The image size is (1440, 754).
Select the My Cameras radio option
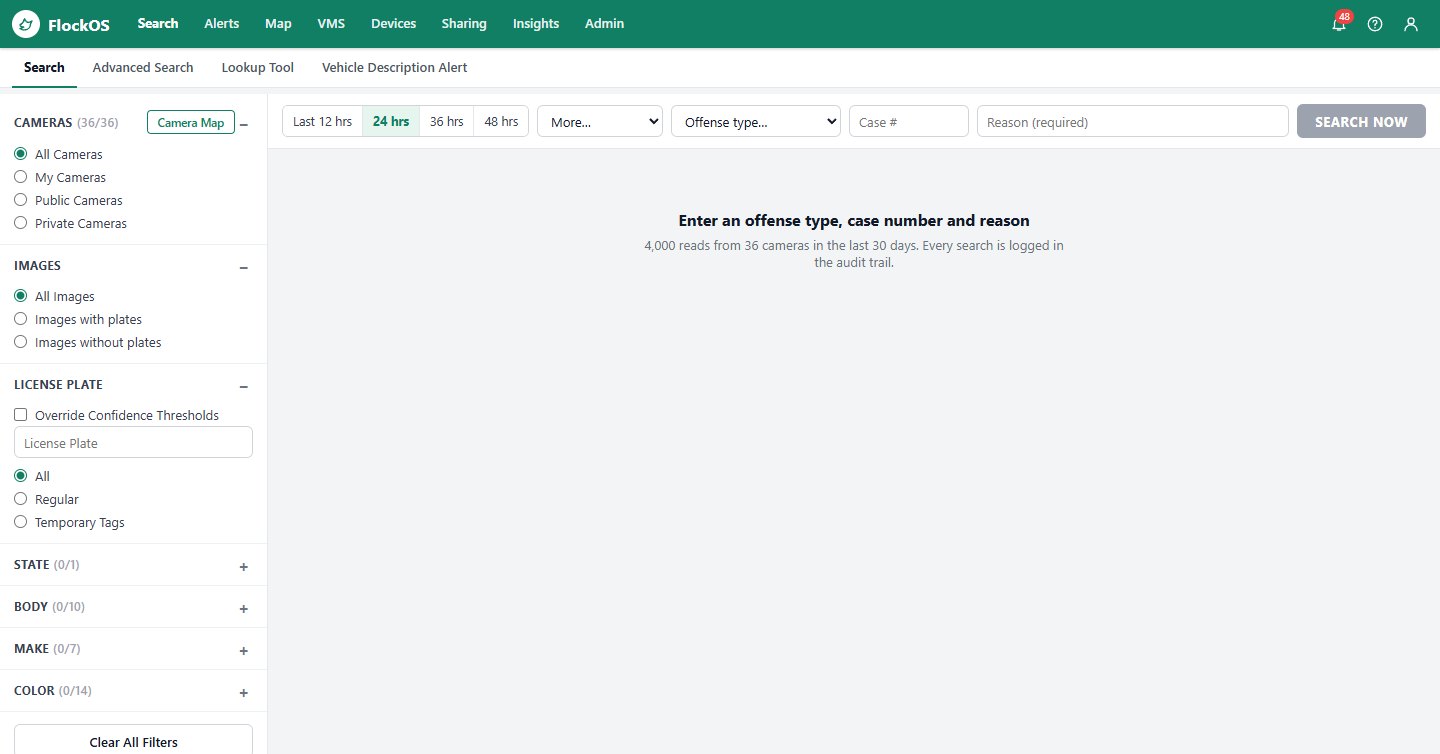[20, 177]
